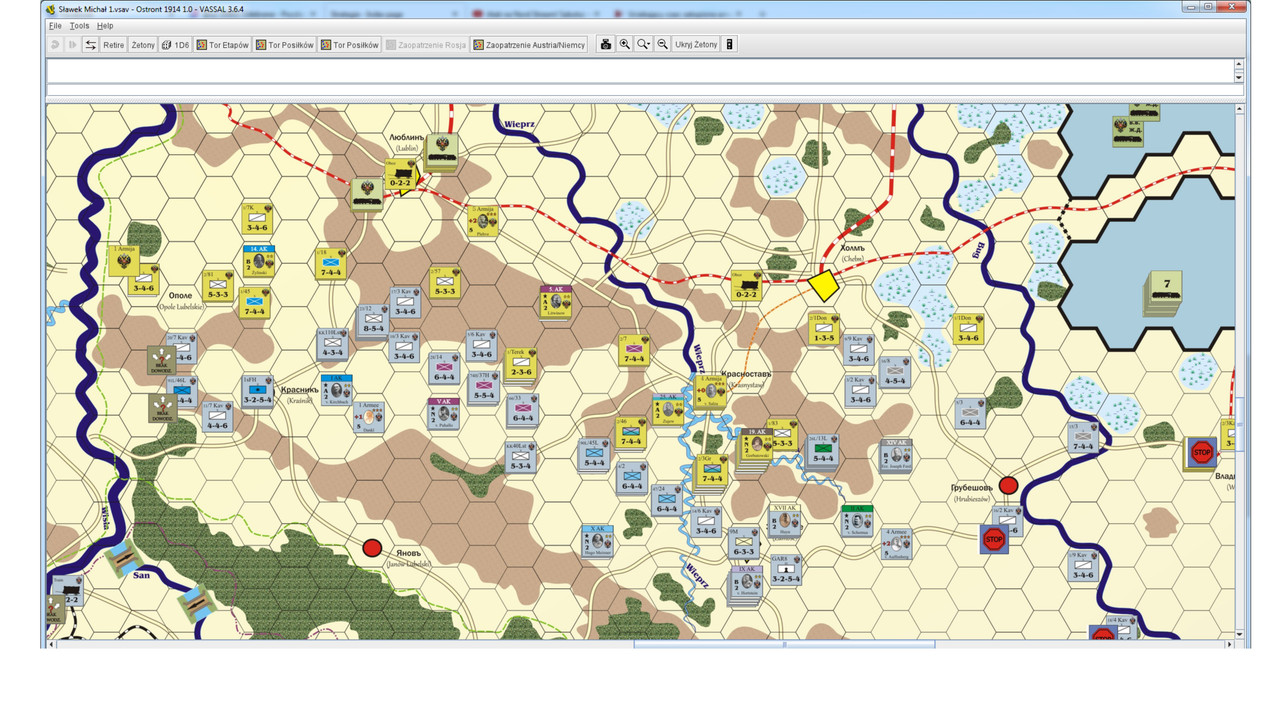
Task: Select the 7-4-4 yellow counter labeled 45
Action: tap(257, 303)
